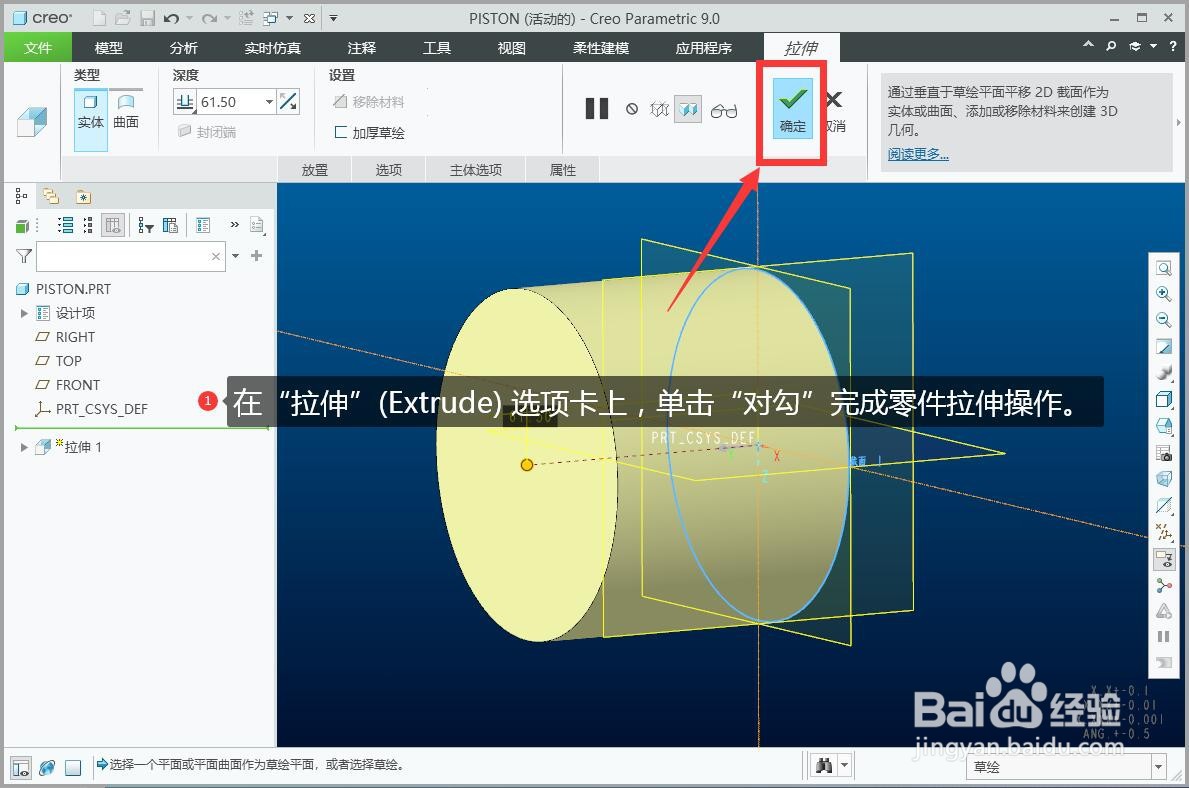Expand the Design Items (设计项) node
This screenshot has height=788, width=1189.
click(x=24, y=313)
